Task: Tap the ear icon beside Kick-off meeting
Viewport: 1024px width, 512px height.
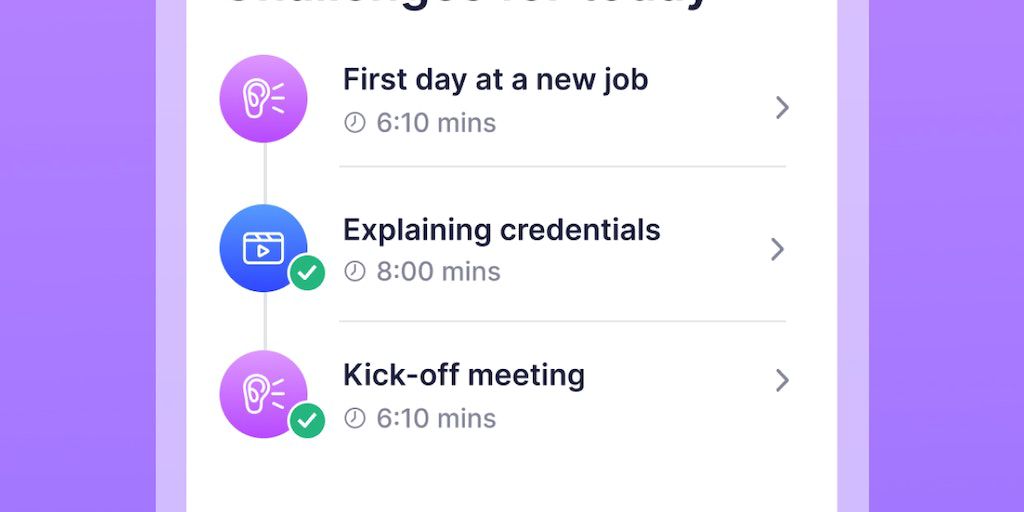Action: (263, 394)
